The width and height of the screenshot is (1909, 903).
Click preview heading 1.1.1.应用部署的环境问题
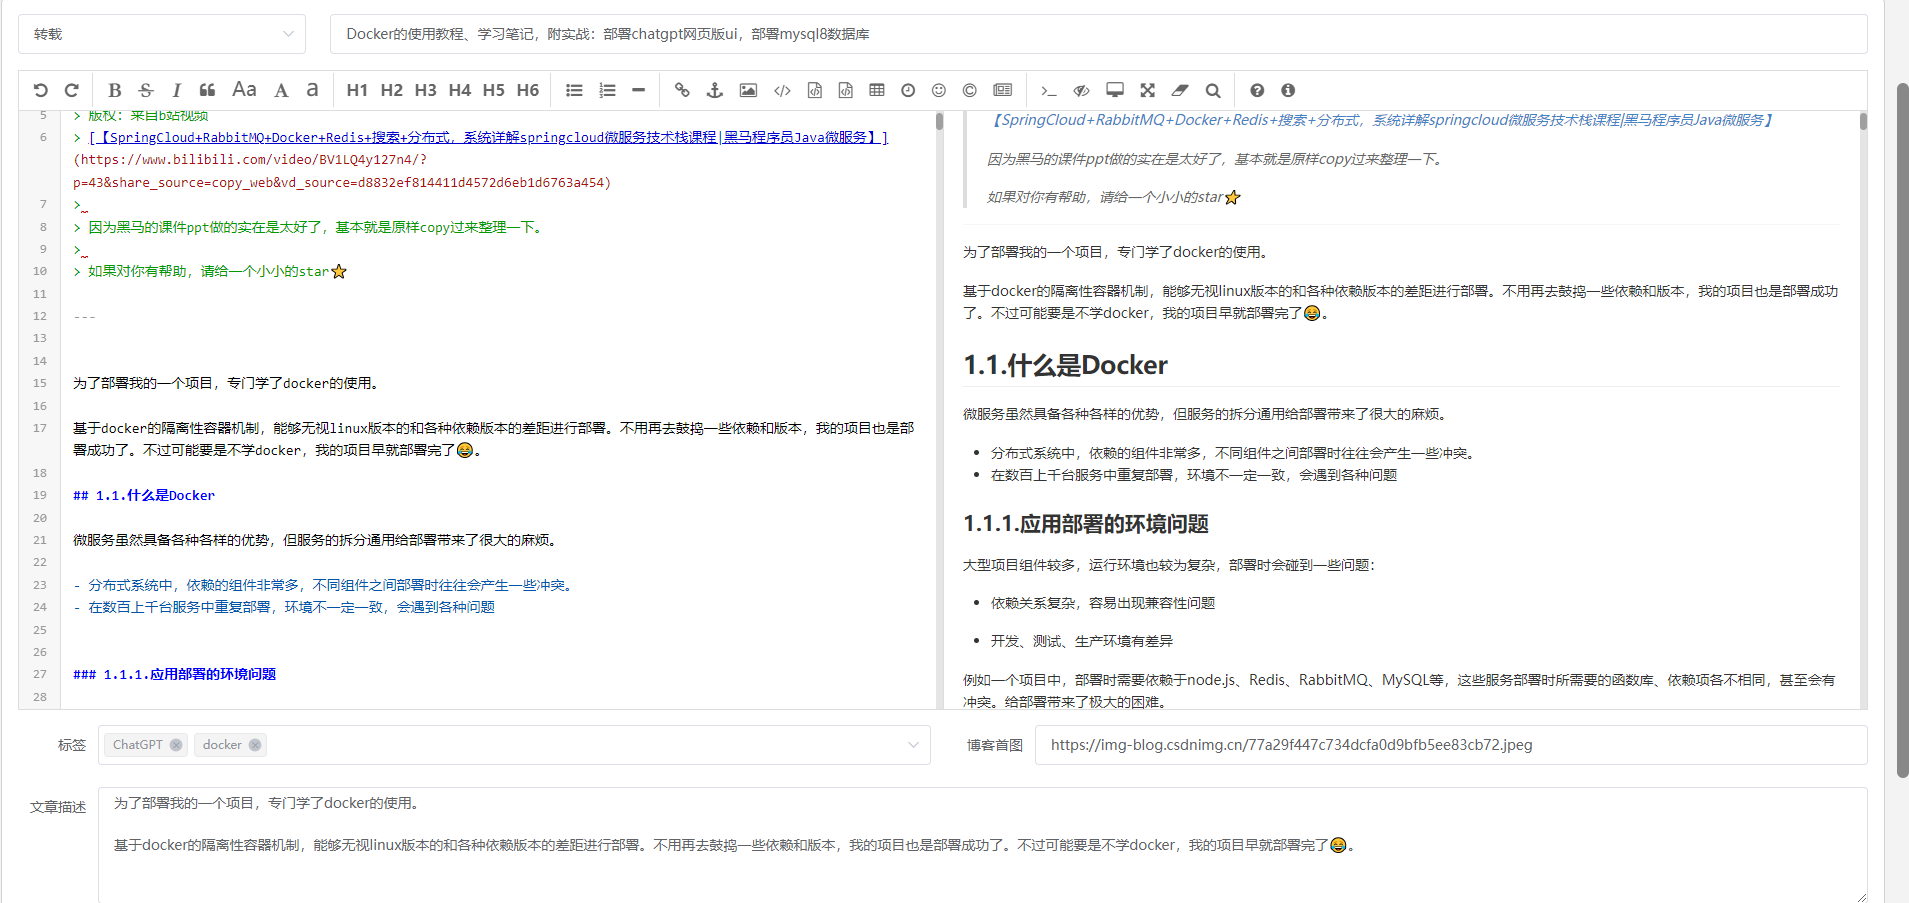point(1086,524)
